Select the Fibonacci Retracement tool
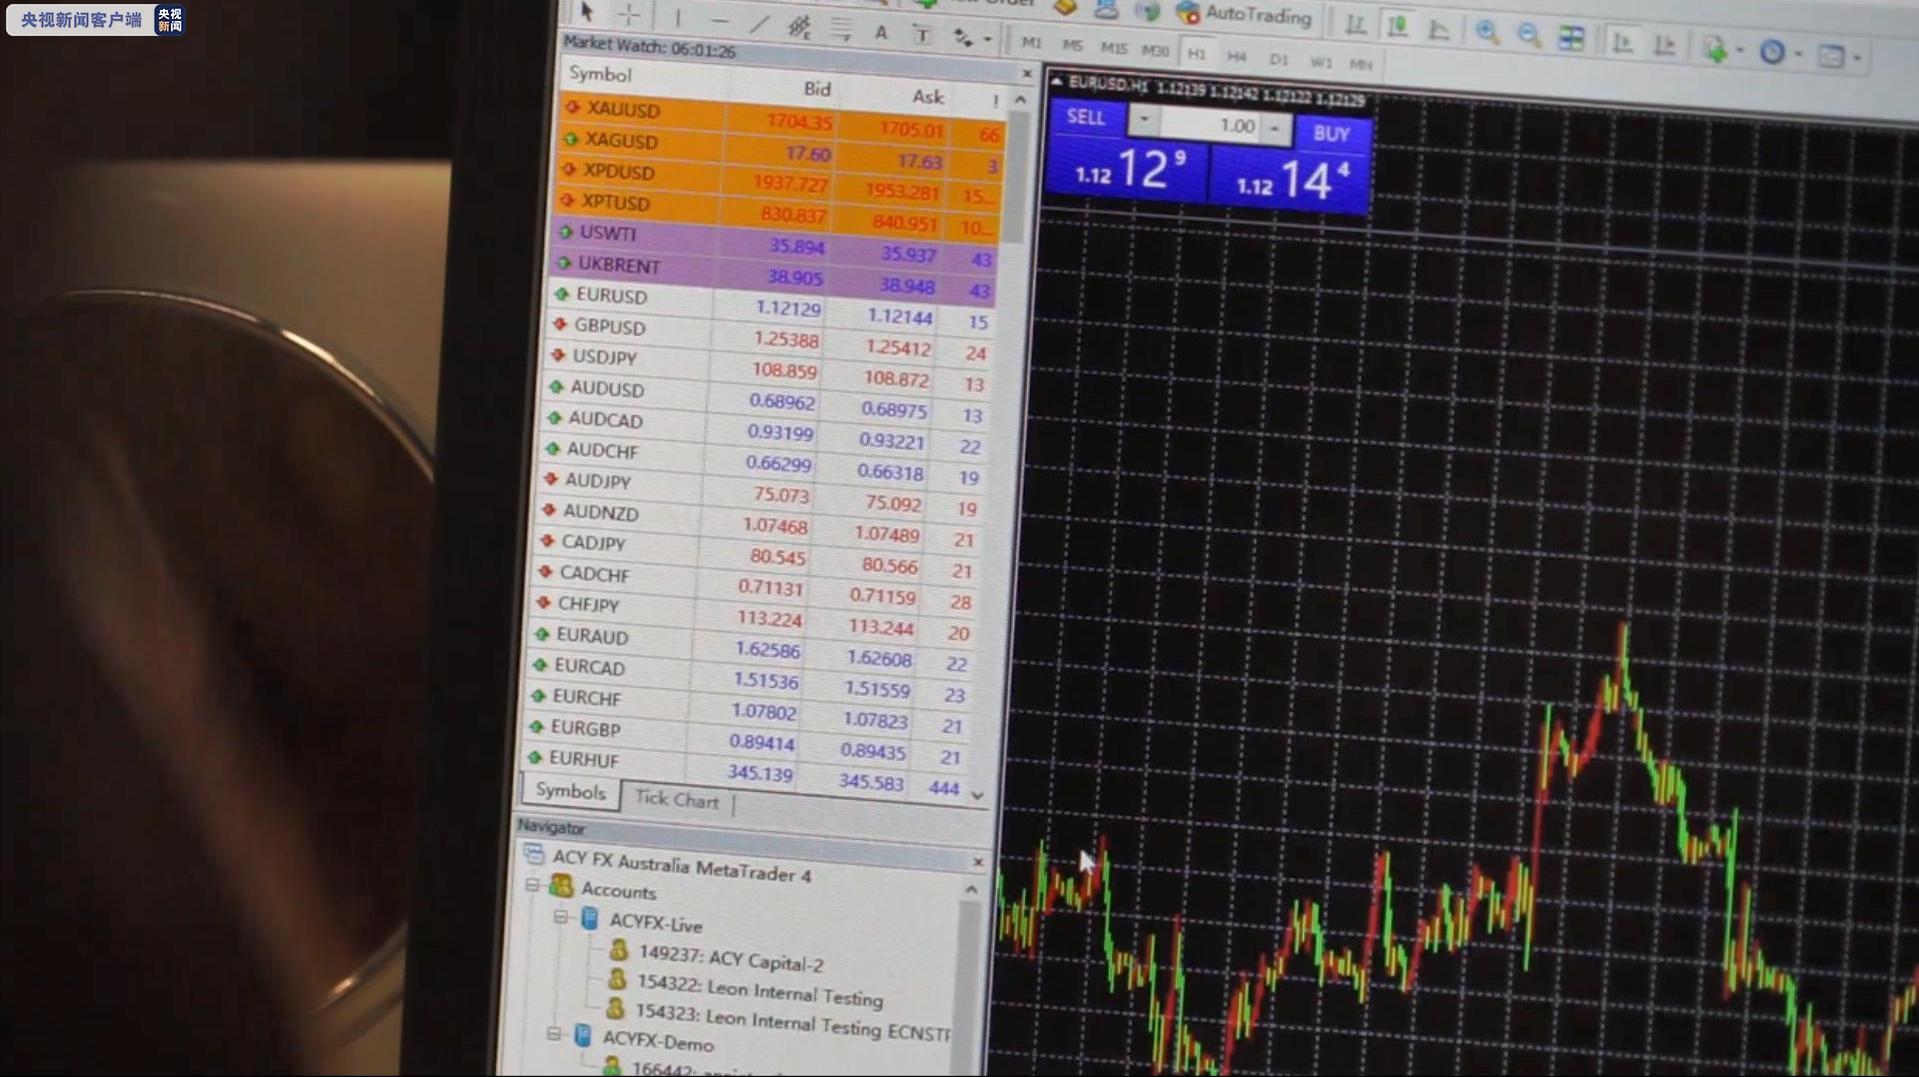The image size is (1919, 1077). [x=840, y=29]
